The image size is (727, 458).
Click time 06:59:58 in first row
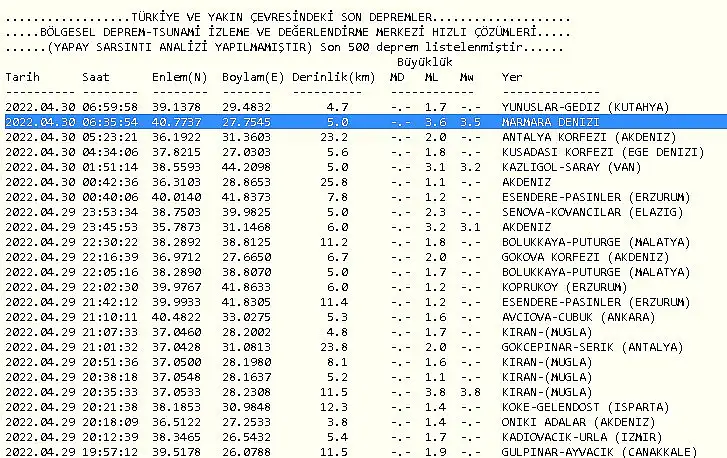pos(110,108)
